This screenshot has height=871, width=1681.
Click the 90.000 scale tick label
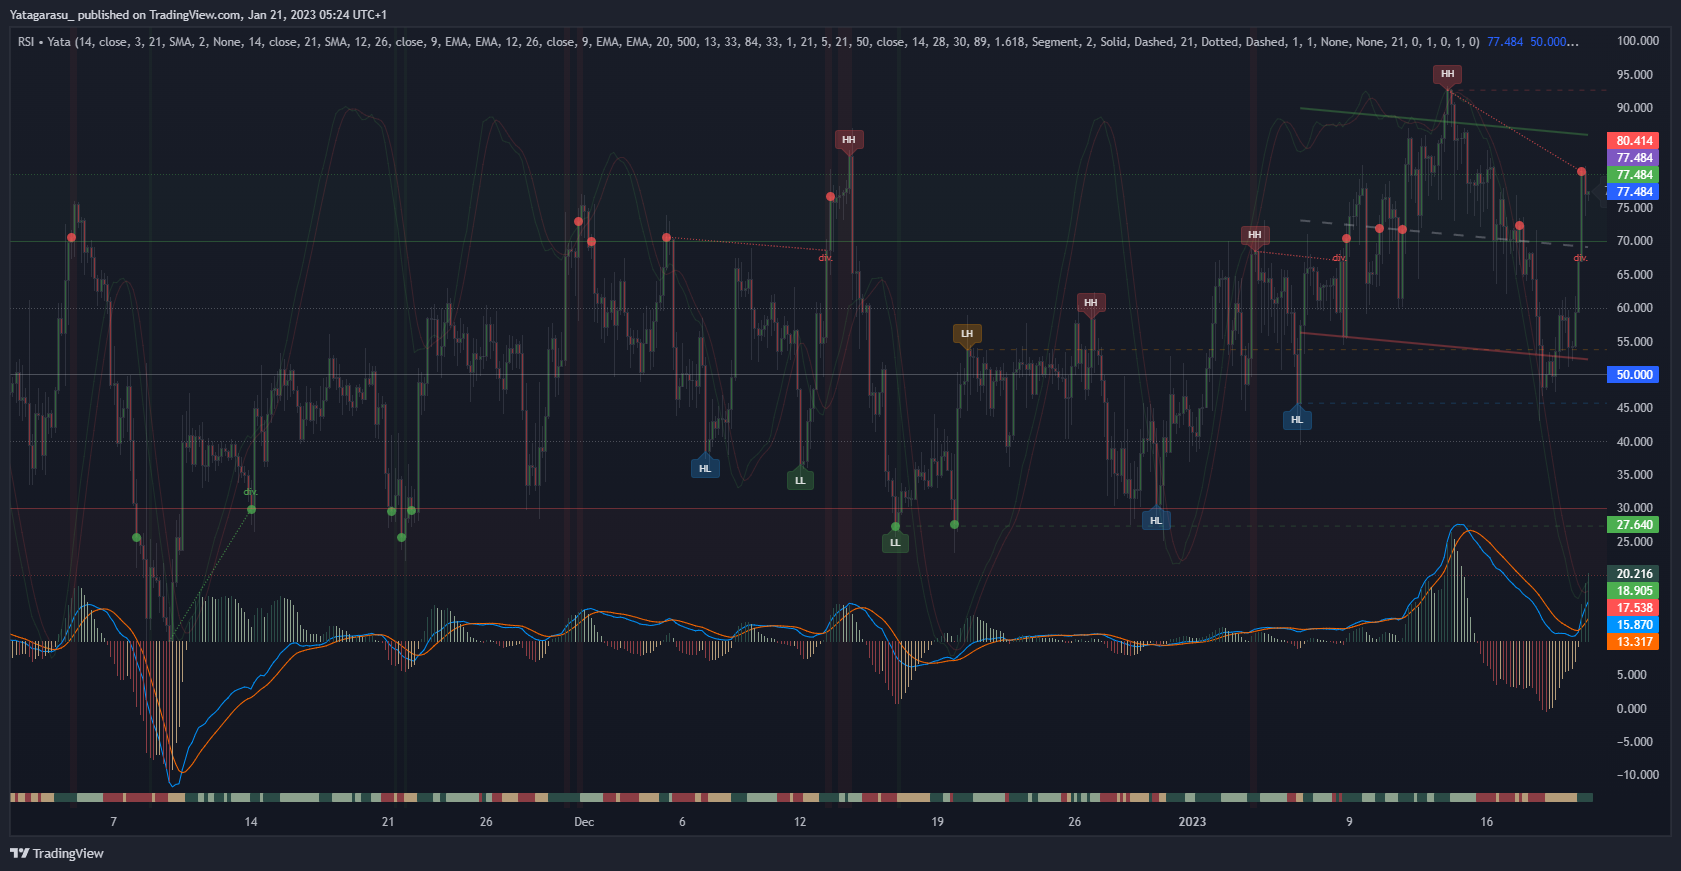pyautogui.click(x=1635, y=108)
